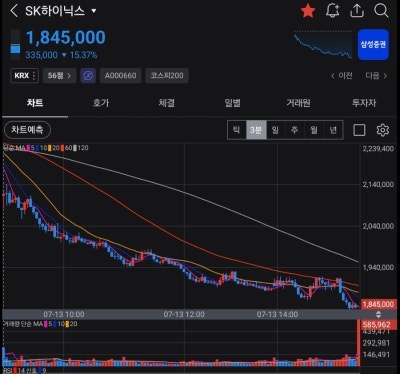This screenshot has width=400, height=374.
Task: Go back with the left arrow icon
Action: coord(14,11)
